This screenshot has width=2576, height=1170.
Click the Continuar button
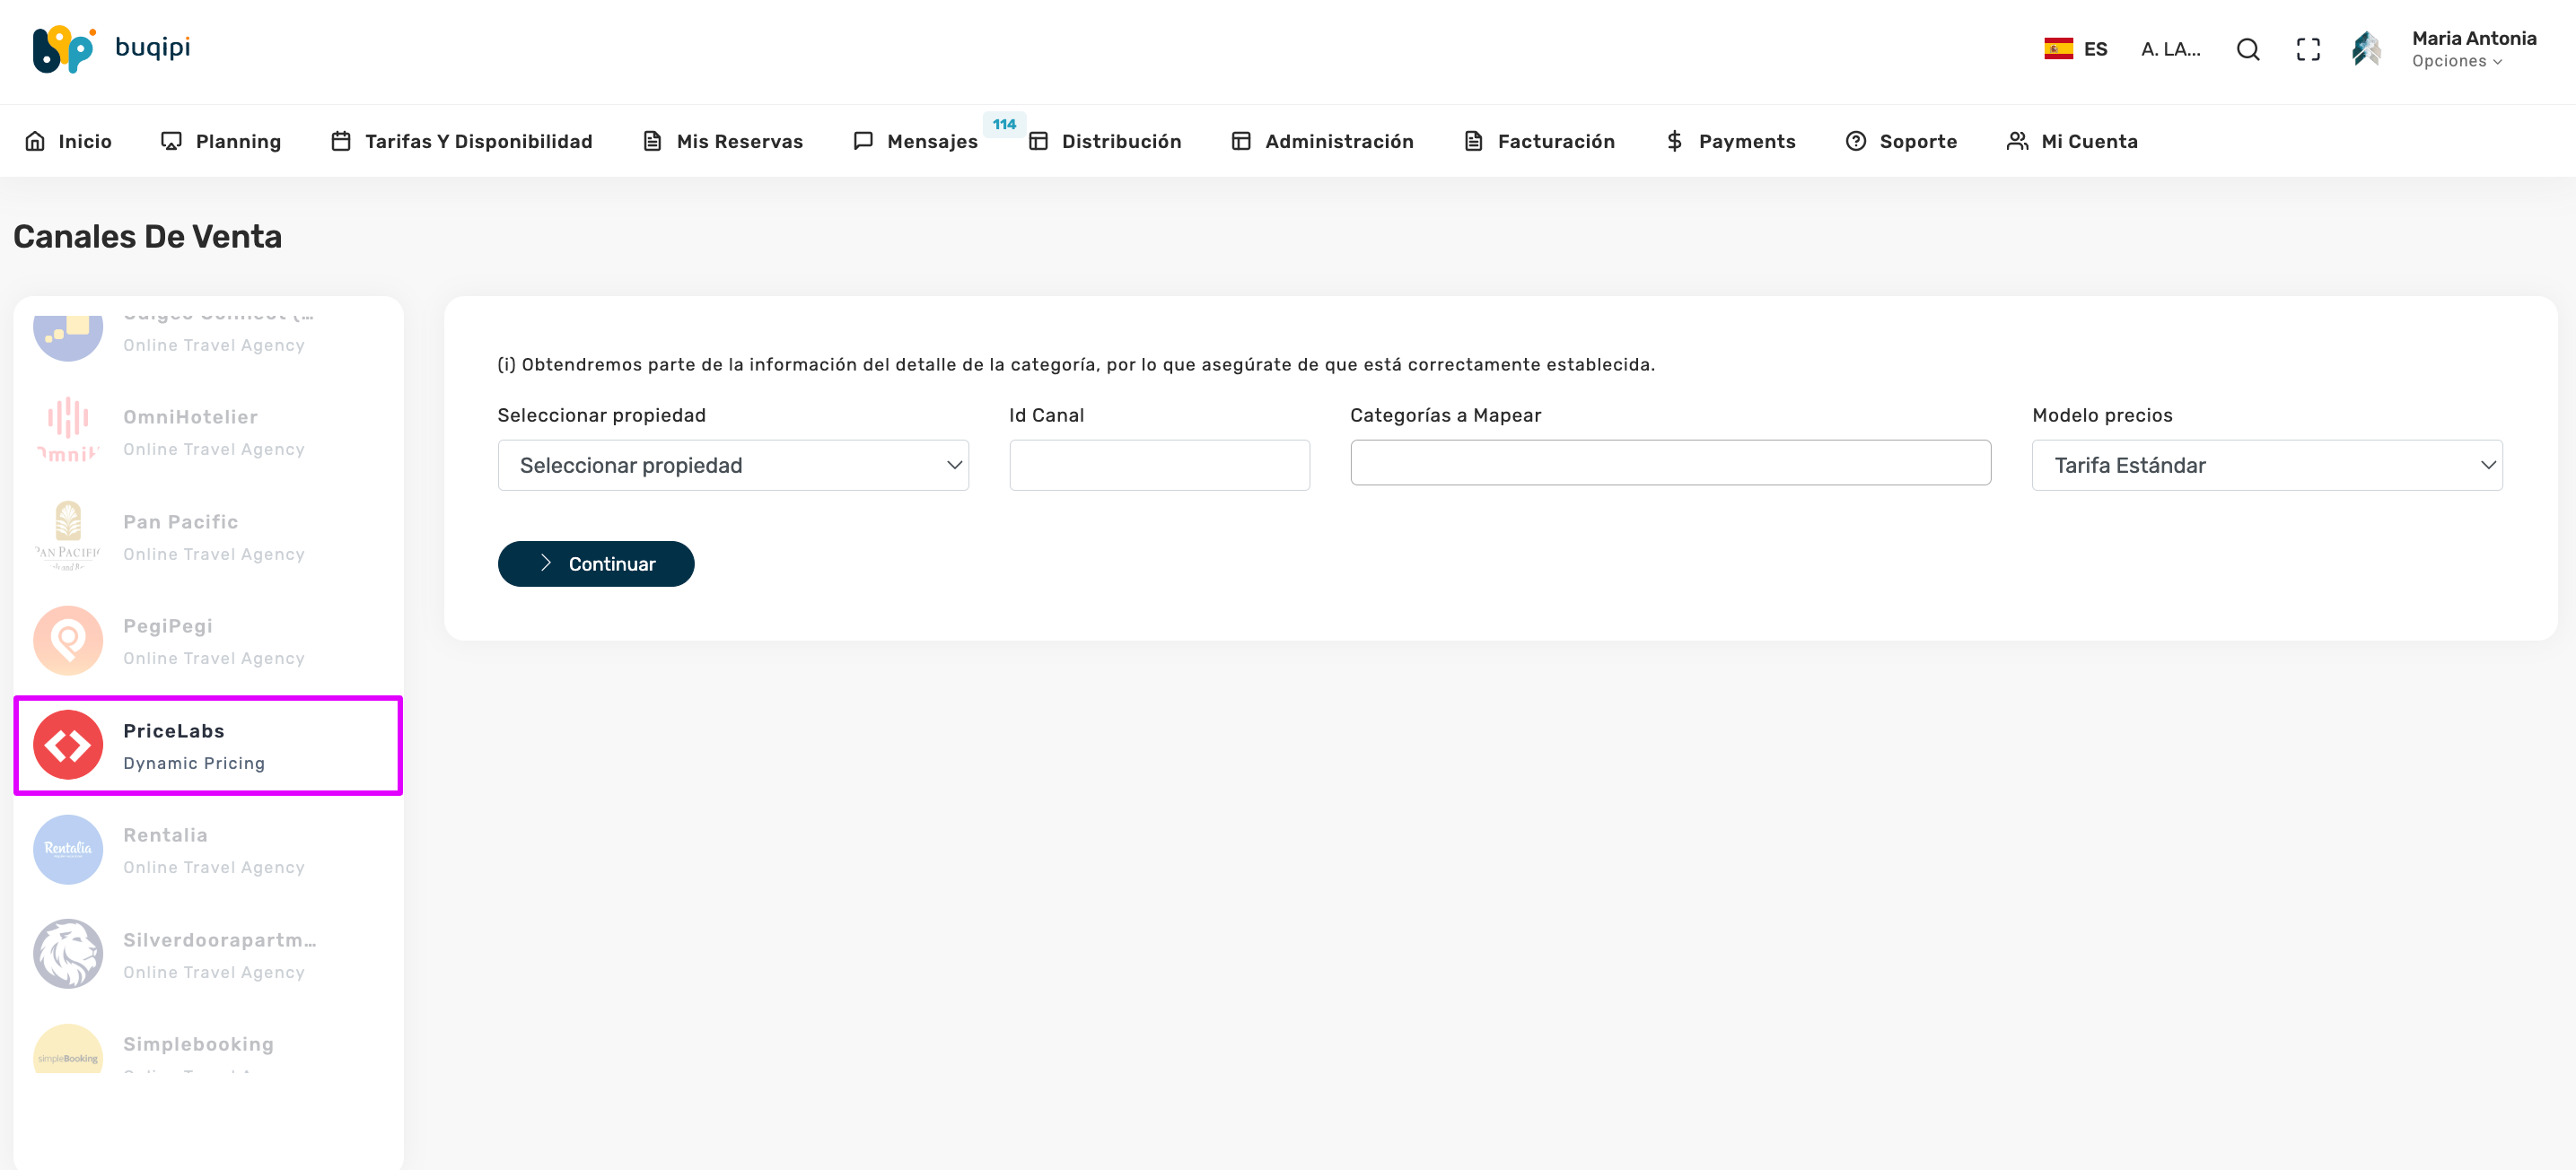click(596, 564)
